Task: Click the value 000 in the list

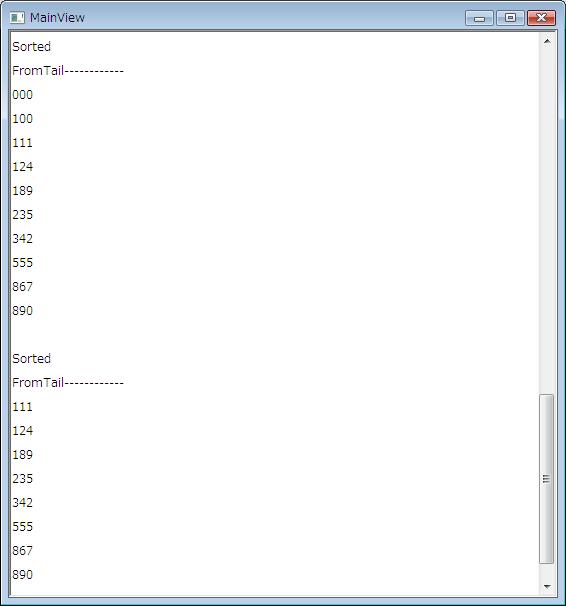Action: tap(22, 95)
